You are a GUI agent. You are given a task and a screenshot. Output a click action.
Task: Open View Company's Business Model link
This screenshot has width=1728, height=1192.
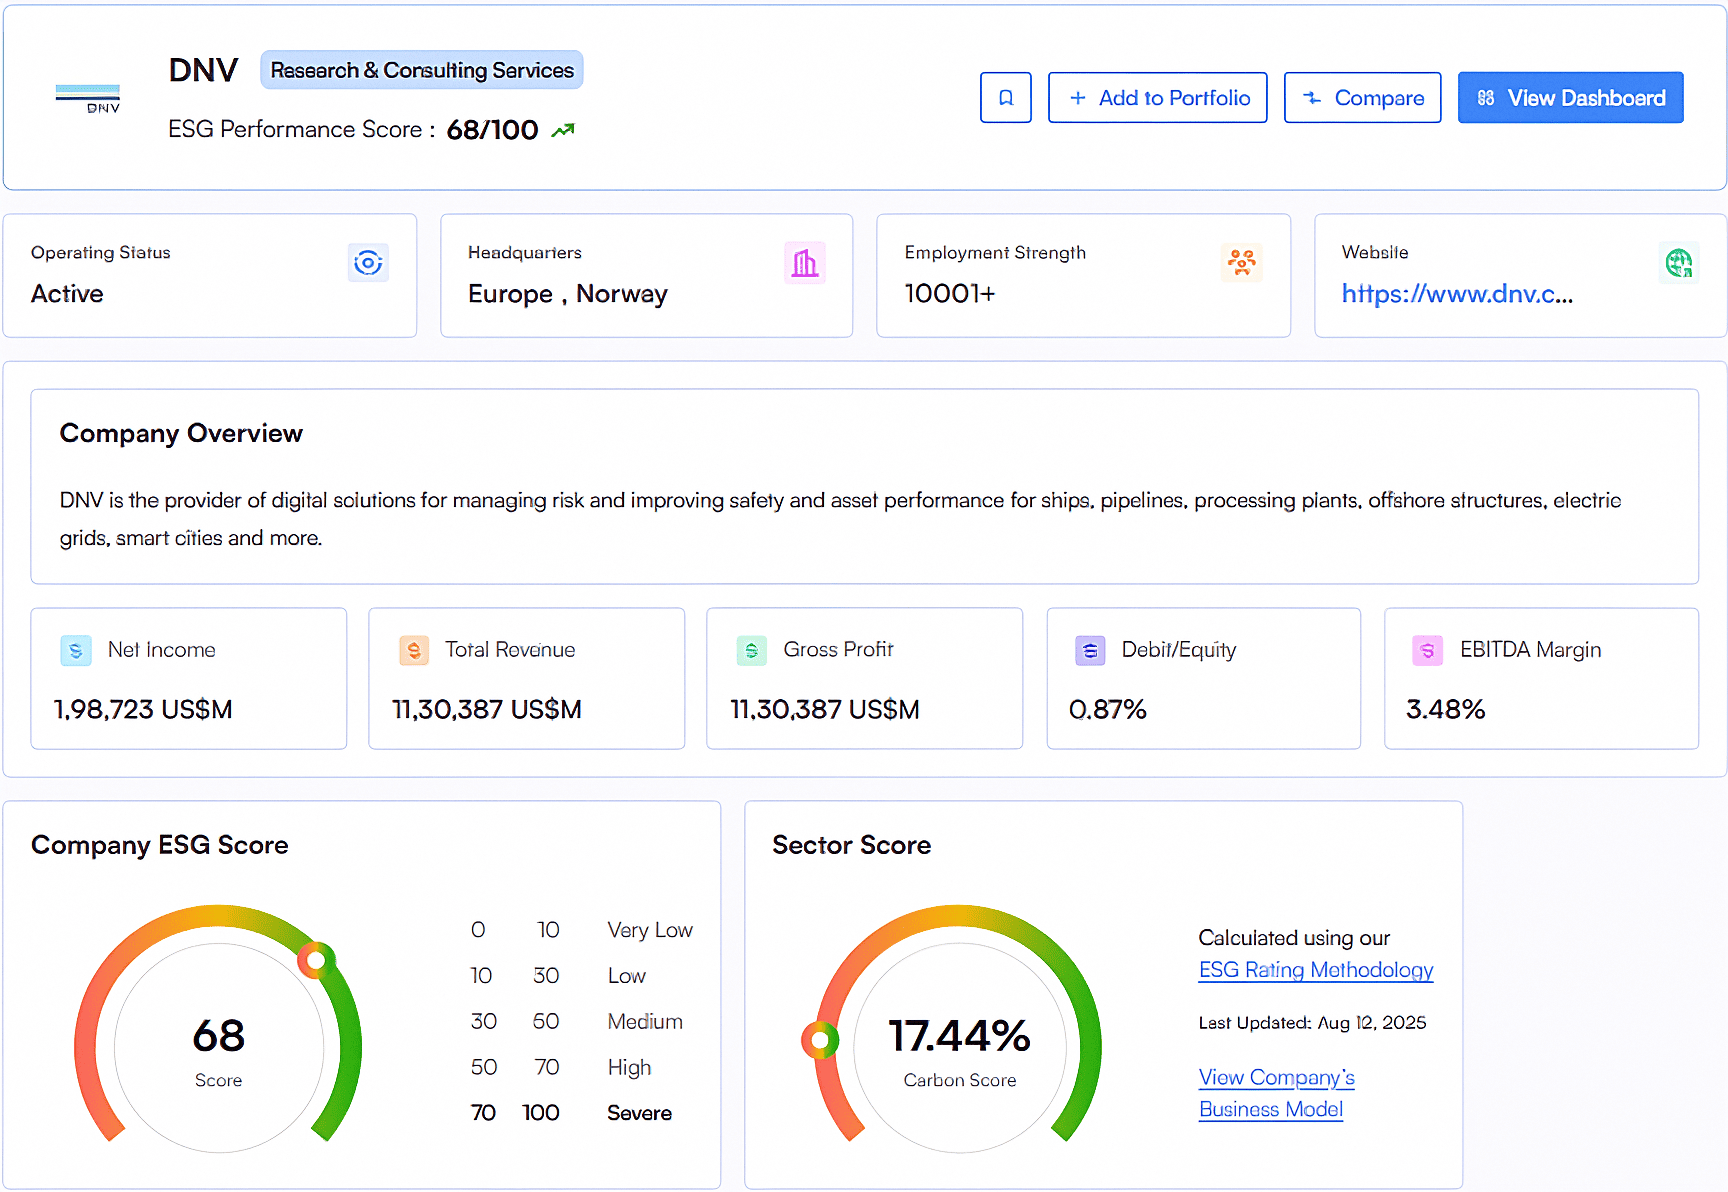tap(1277, 1093)
